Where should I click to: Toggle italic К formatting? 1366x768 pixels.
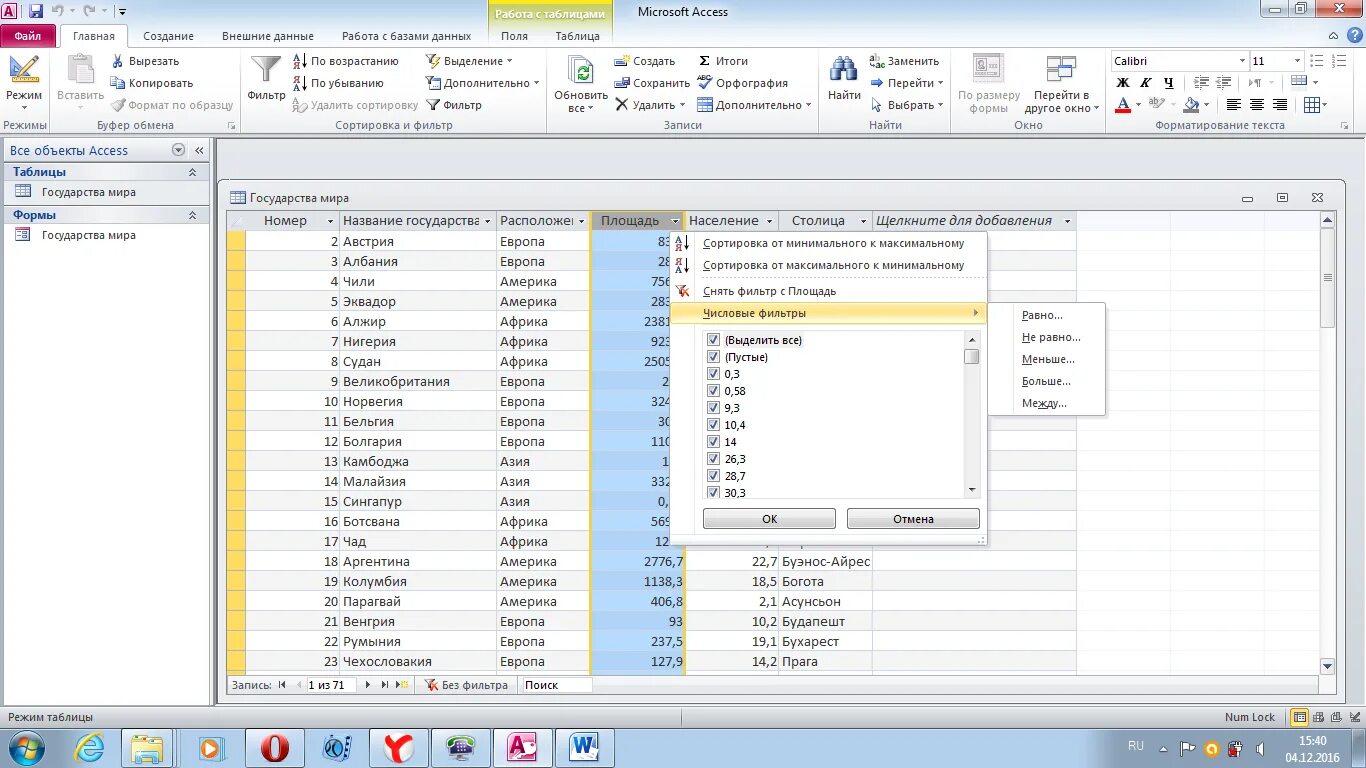[1146, 83]
